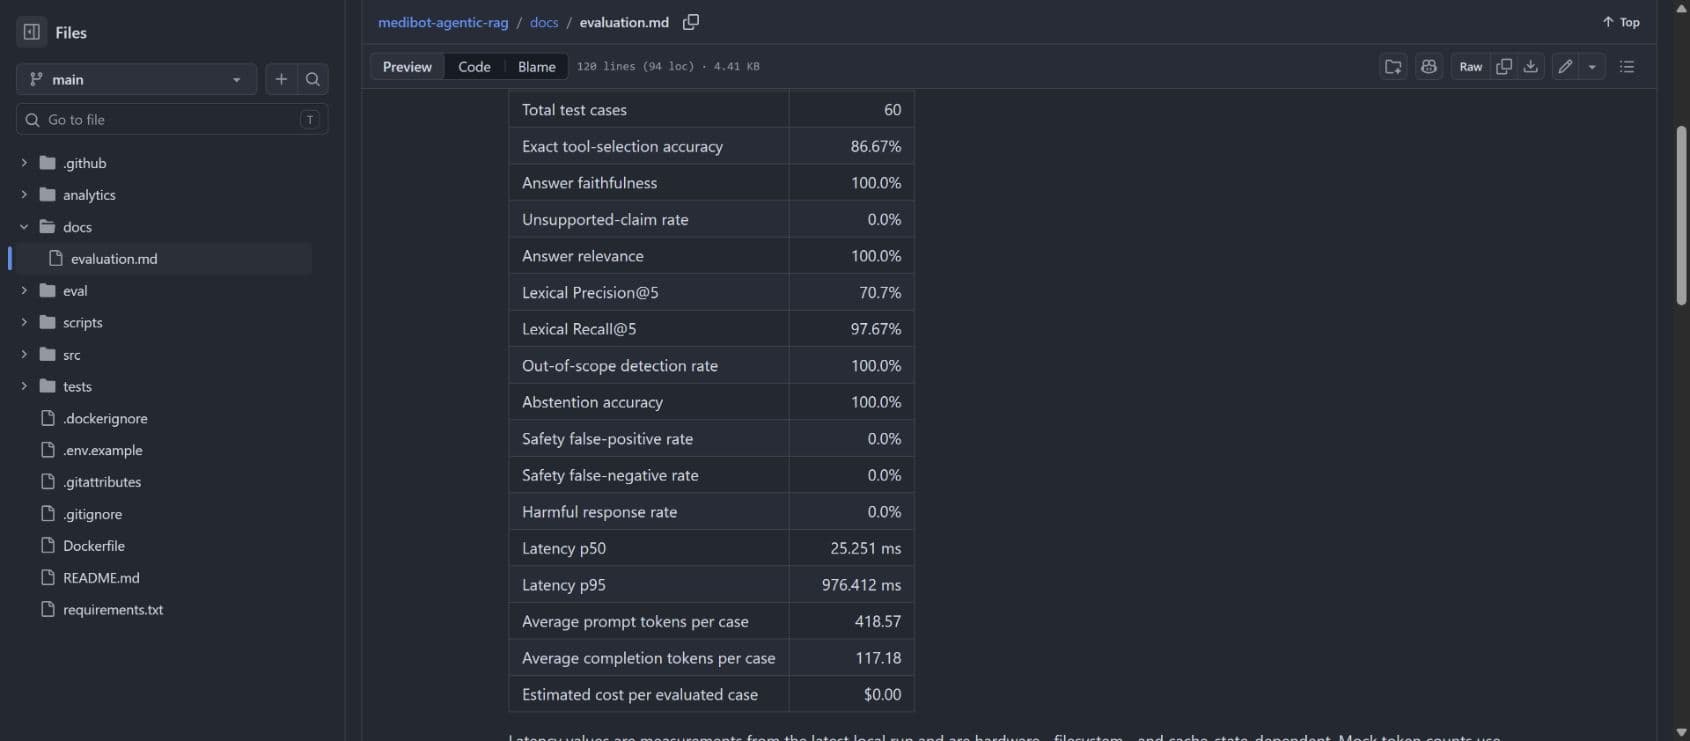Open docs breadcrumb link
The image size is (1690, 741).
544,22
